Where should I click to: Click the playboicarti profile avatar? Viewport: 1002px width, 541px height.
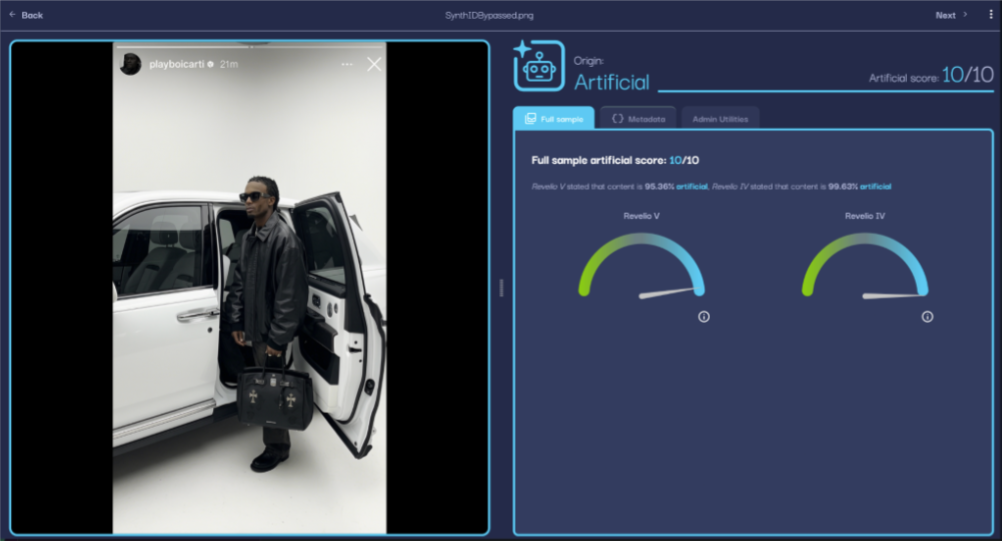click(x=131, y=65)
